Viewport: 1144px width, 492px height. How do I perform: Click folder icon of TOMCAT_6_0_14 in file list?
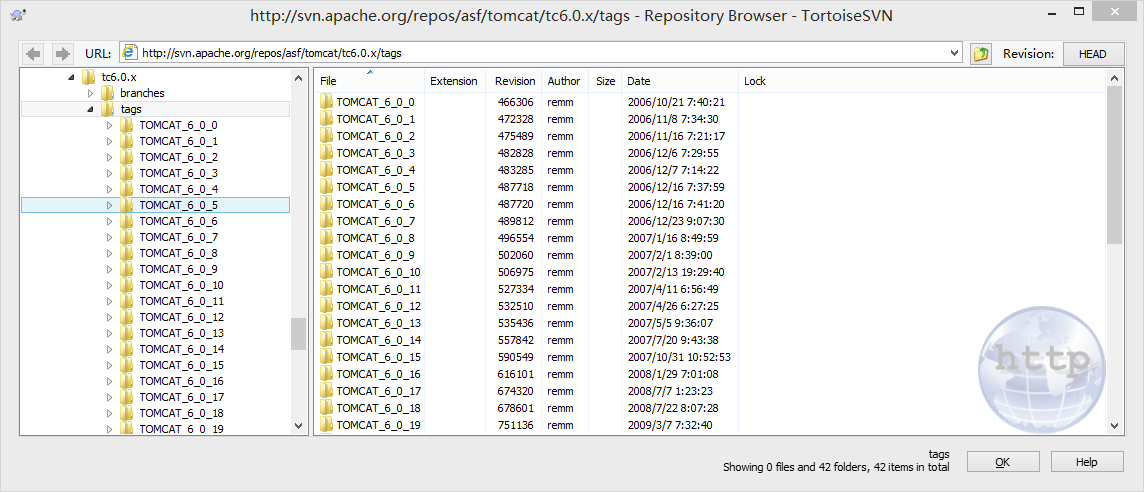point(326,340)
